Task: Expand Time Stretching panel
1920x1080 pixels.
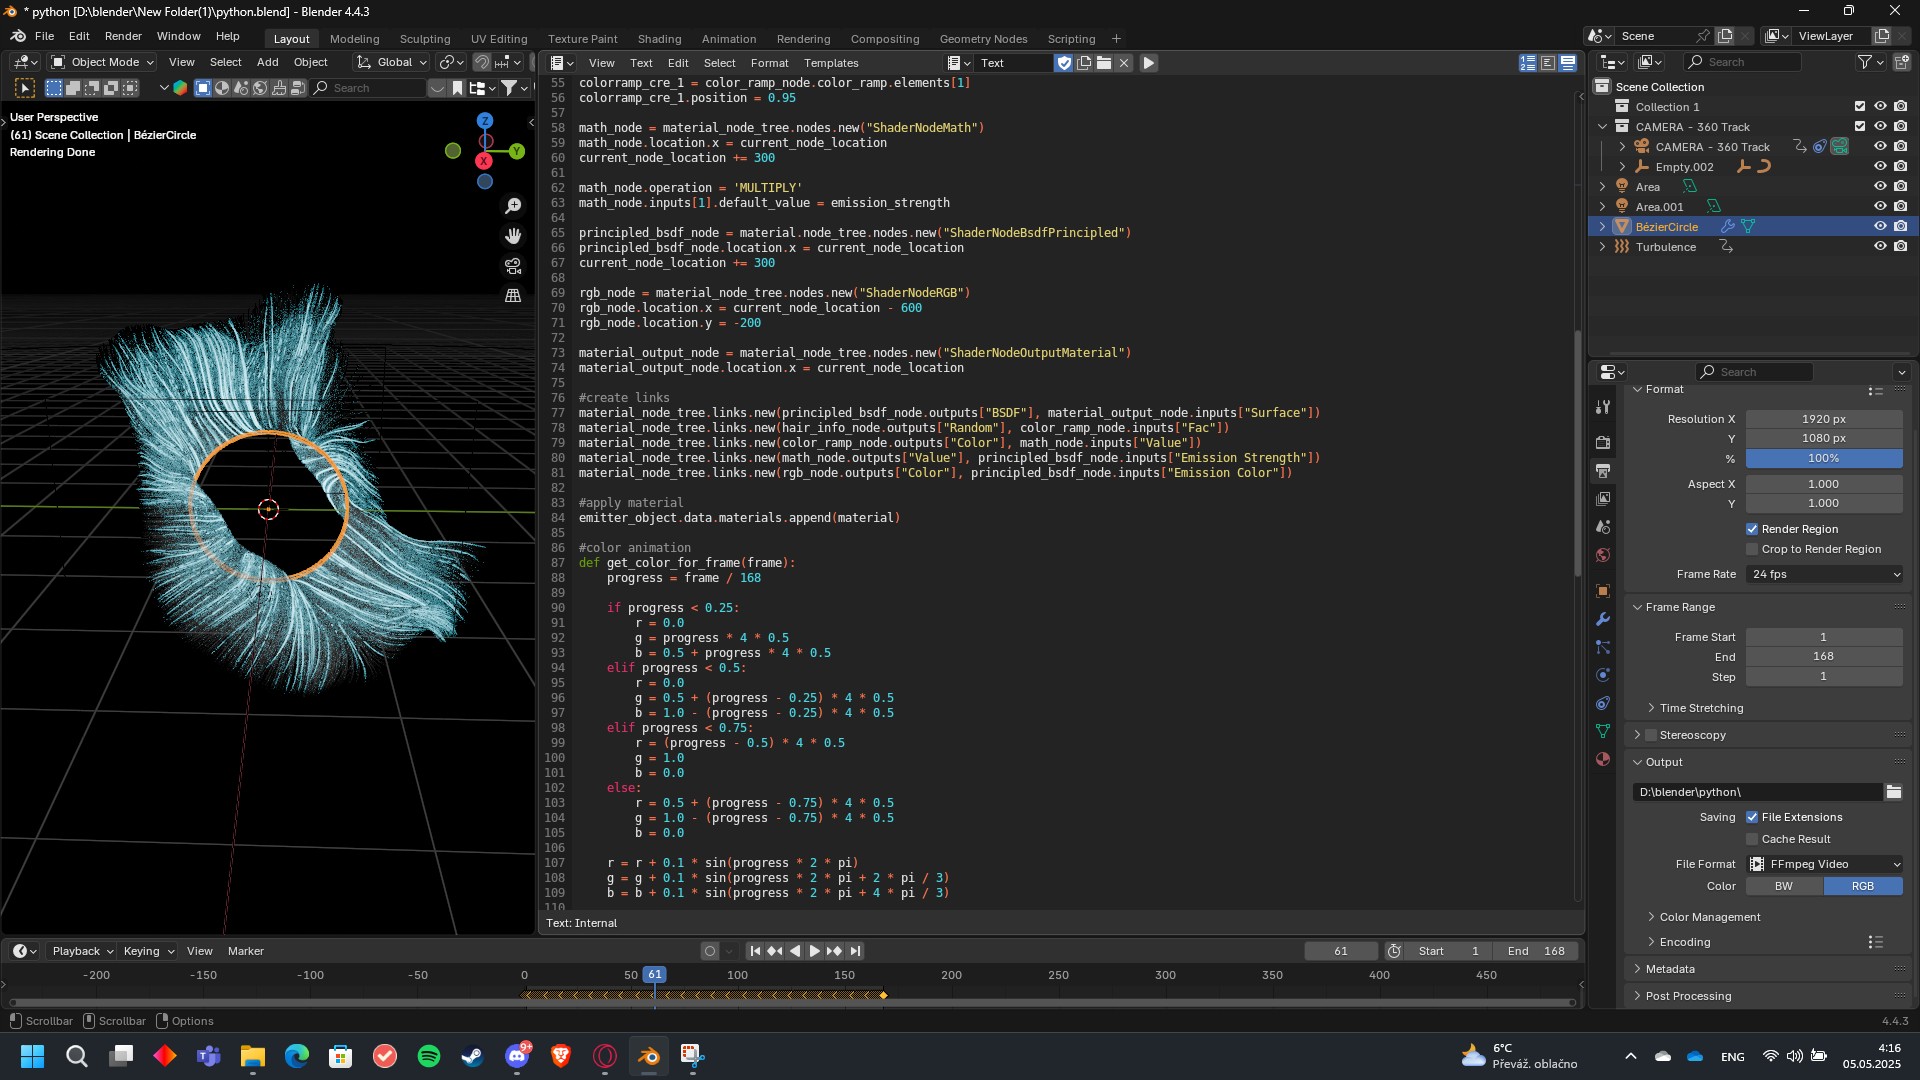Action: click(1700, 708)
